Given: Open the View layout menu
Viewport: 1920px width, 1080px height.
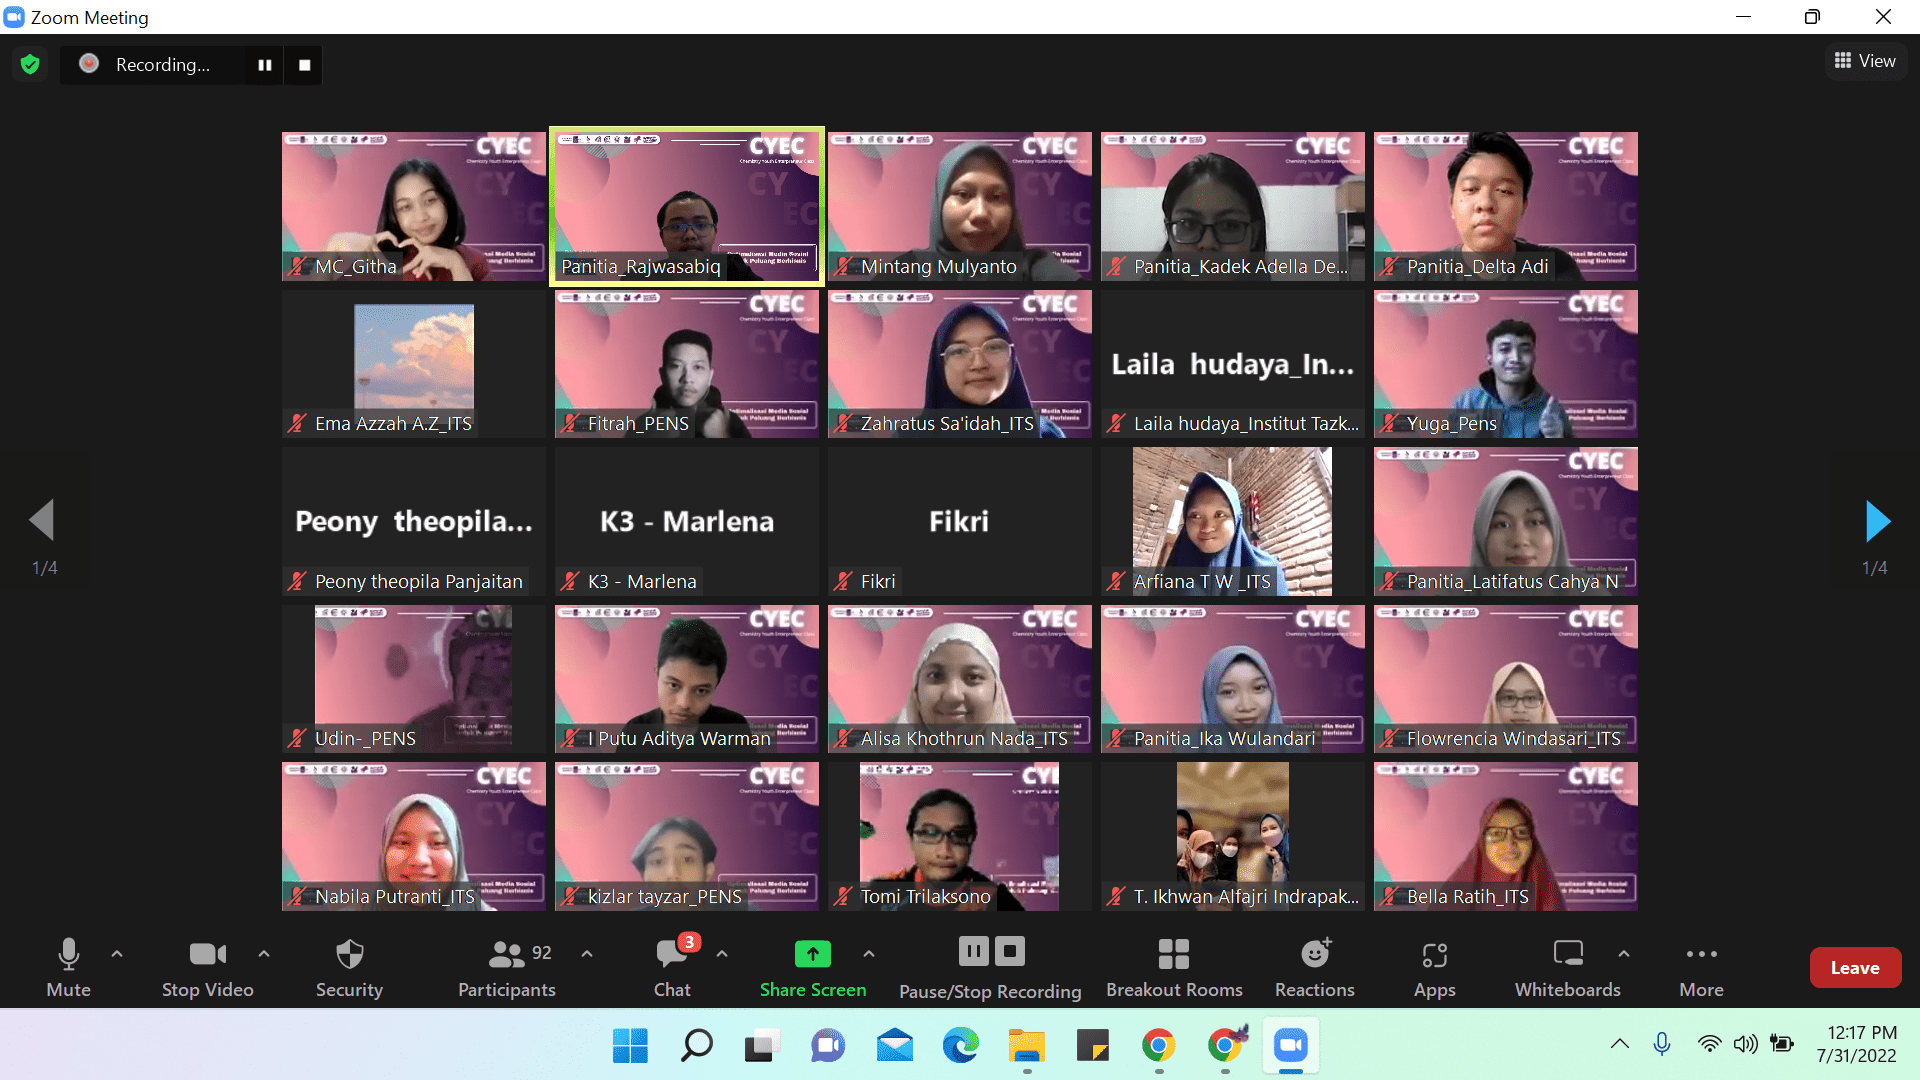Looking at the screenshot, I should [1865, 61].
